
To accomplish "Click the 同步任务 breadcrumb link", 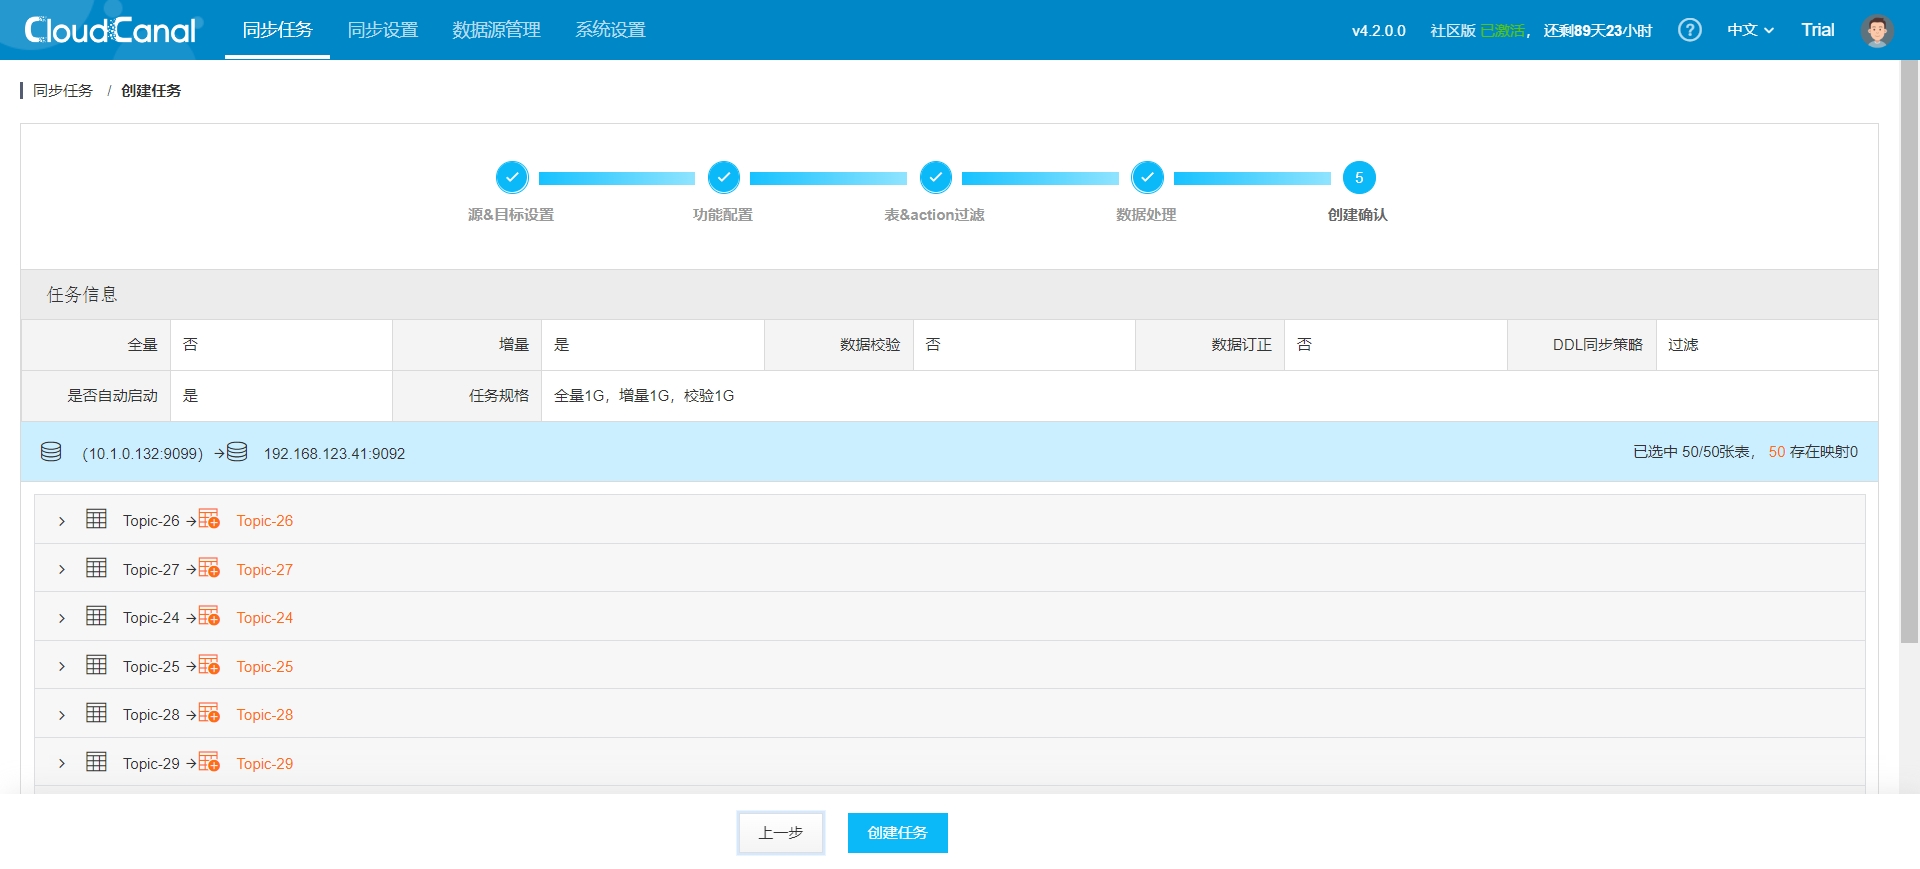I will click(63, 91).
